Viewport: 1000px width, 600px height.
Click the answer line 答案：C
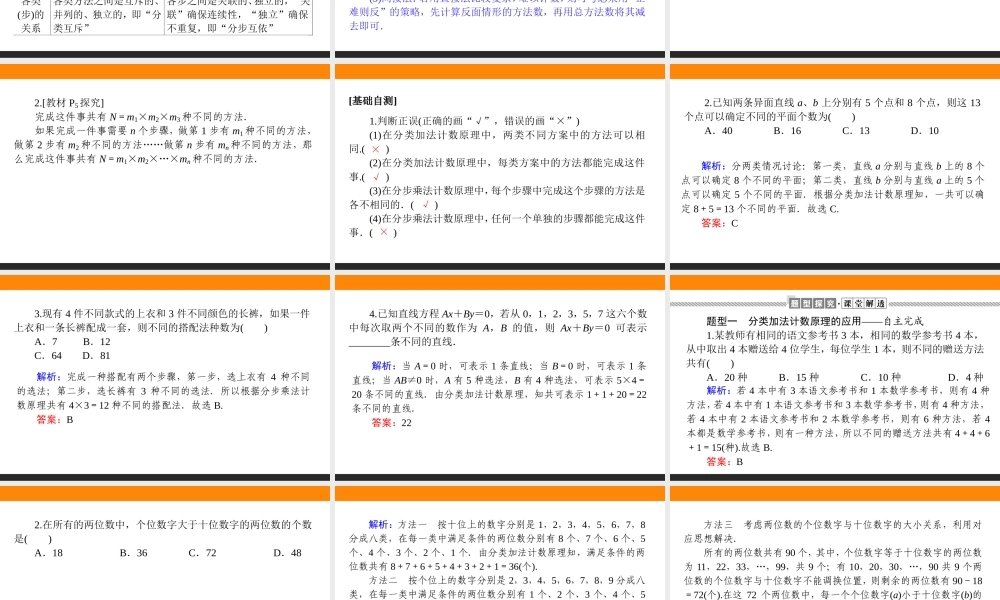click(719, 223)
